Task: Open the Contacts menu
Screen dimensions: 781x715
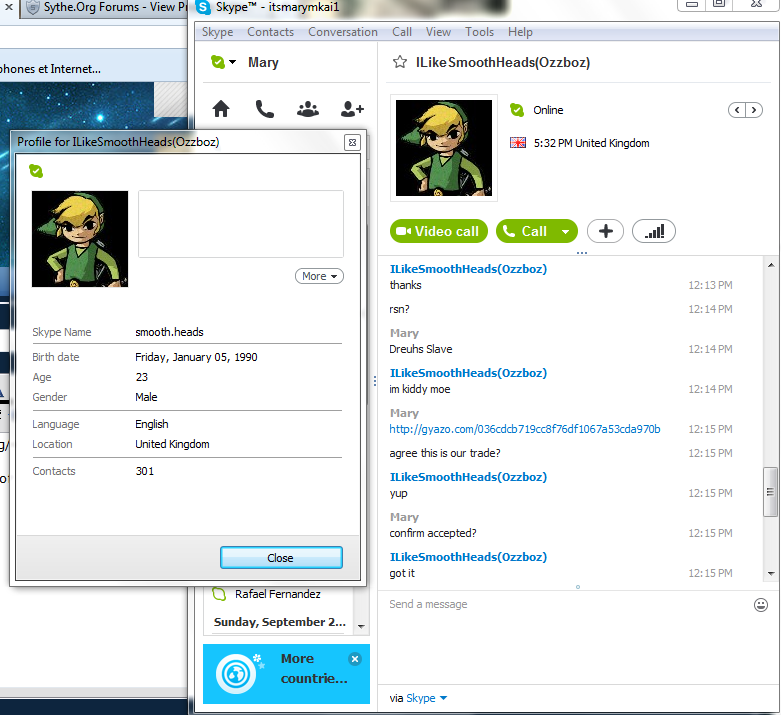Action: pos(270,32)
